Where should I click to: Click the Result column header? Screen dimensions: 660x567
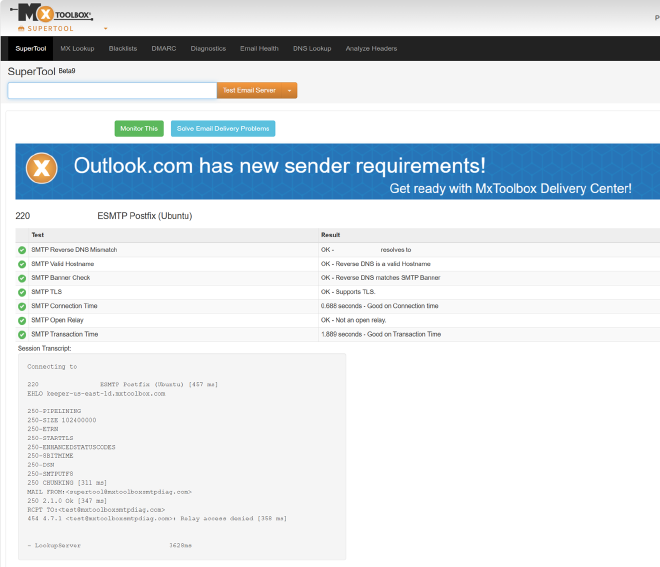[330, 235]
